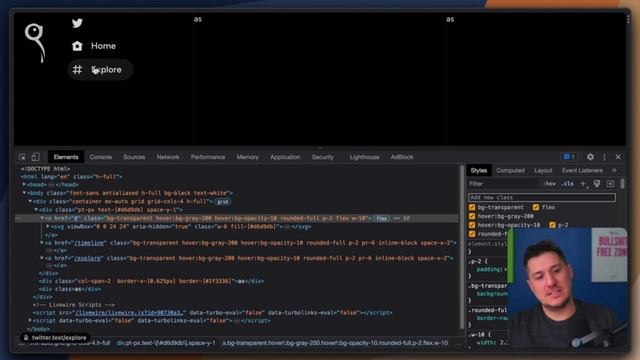Click the grid badge on container div

click(x=222, y=202)
